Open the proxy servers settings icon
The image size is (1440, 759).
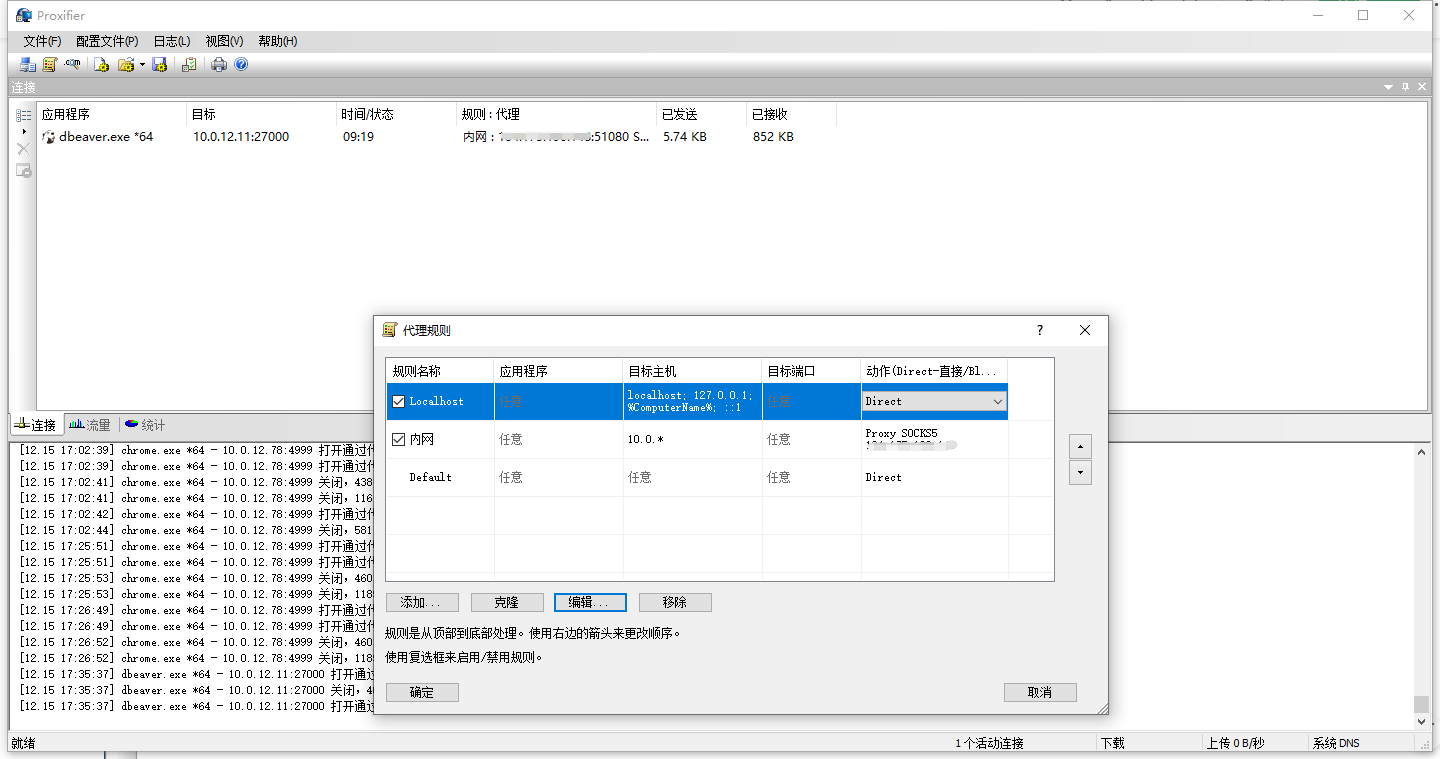[27, 64]
